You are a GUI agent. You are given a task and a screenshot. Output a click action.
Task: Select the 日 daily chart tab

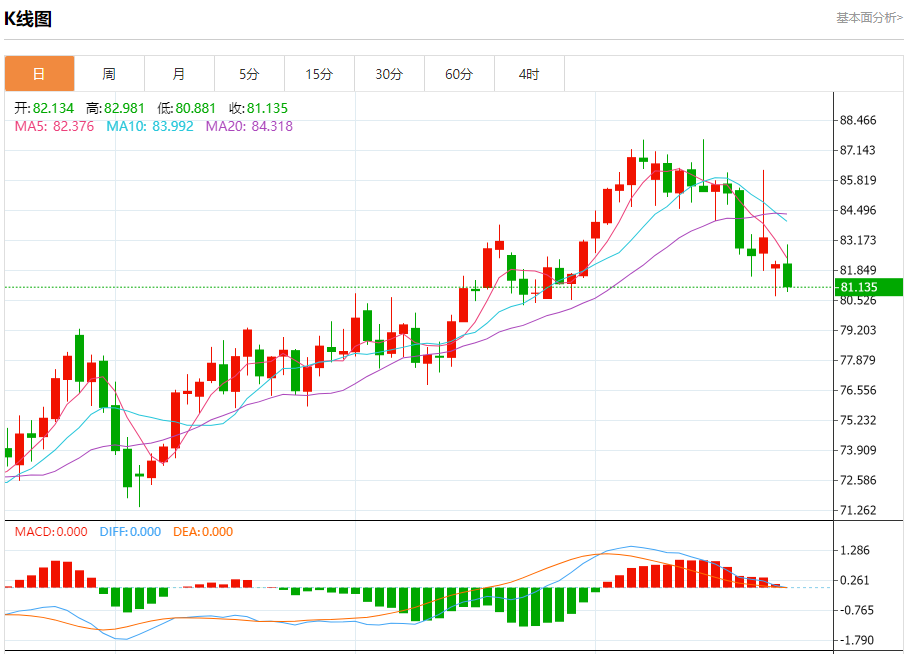click(40, 74)
